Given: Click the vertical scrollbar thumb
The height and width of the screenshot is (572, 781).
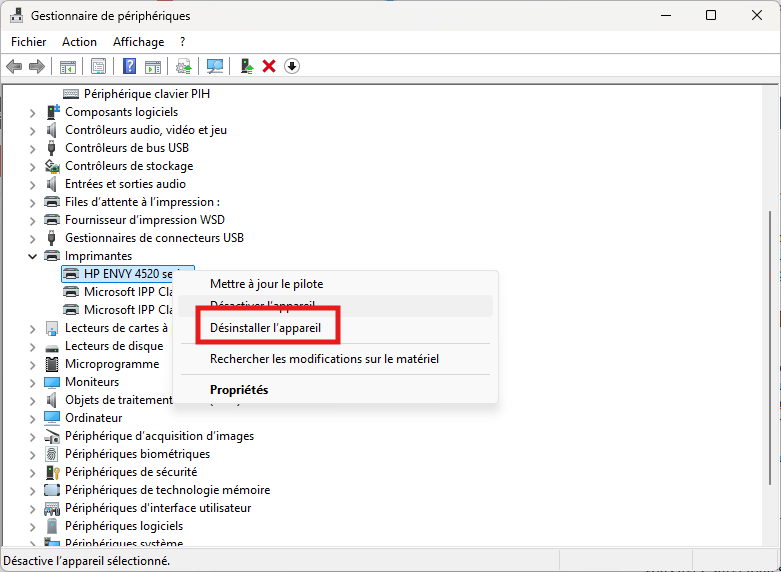Looking at the screenshot, I should (x=772, y=349).
